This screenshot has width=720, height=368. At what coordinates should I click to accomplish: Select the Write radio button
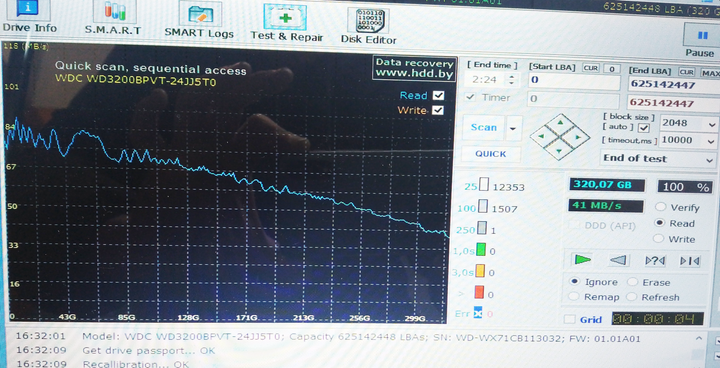[658, 238]
